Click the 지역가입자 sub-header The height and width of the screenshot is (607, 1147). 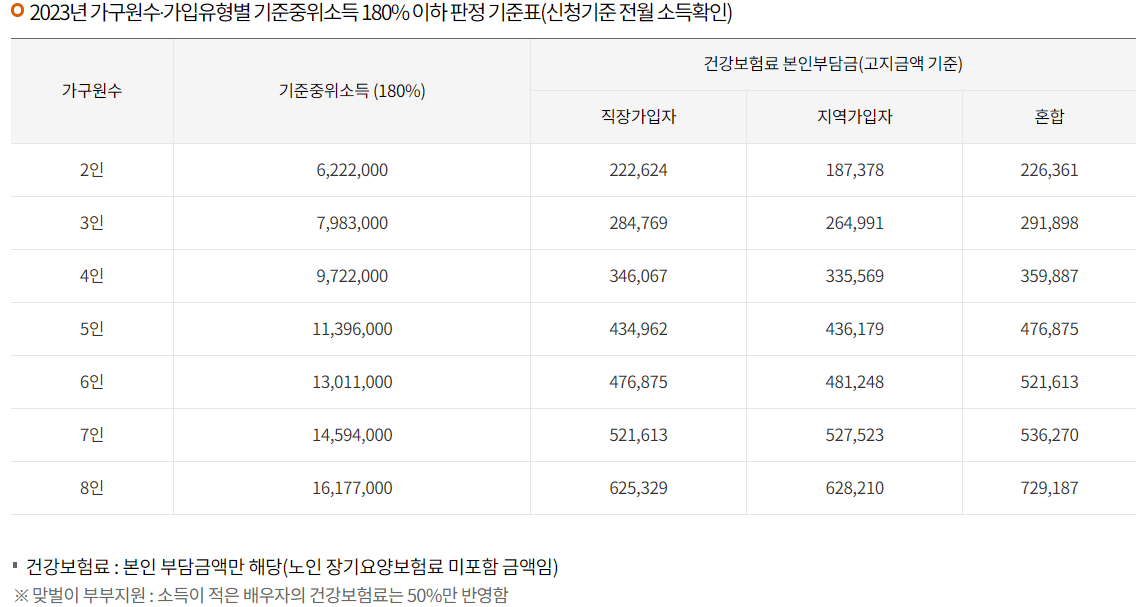click(x=854, y=117)
